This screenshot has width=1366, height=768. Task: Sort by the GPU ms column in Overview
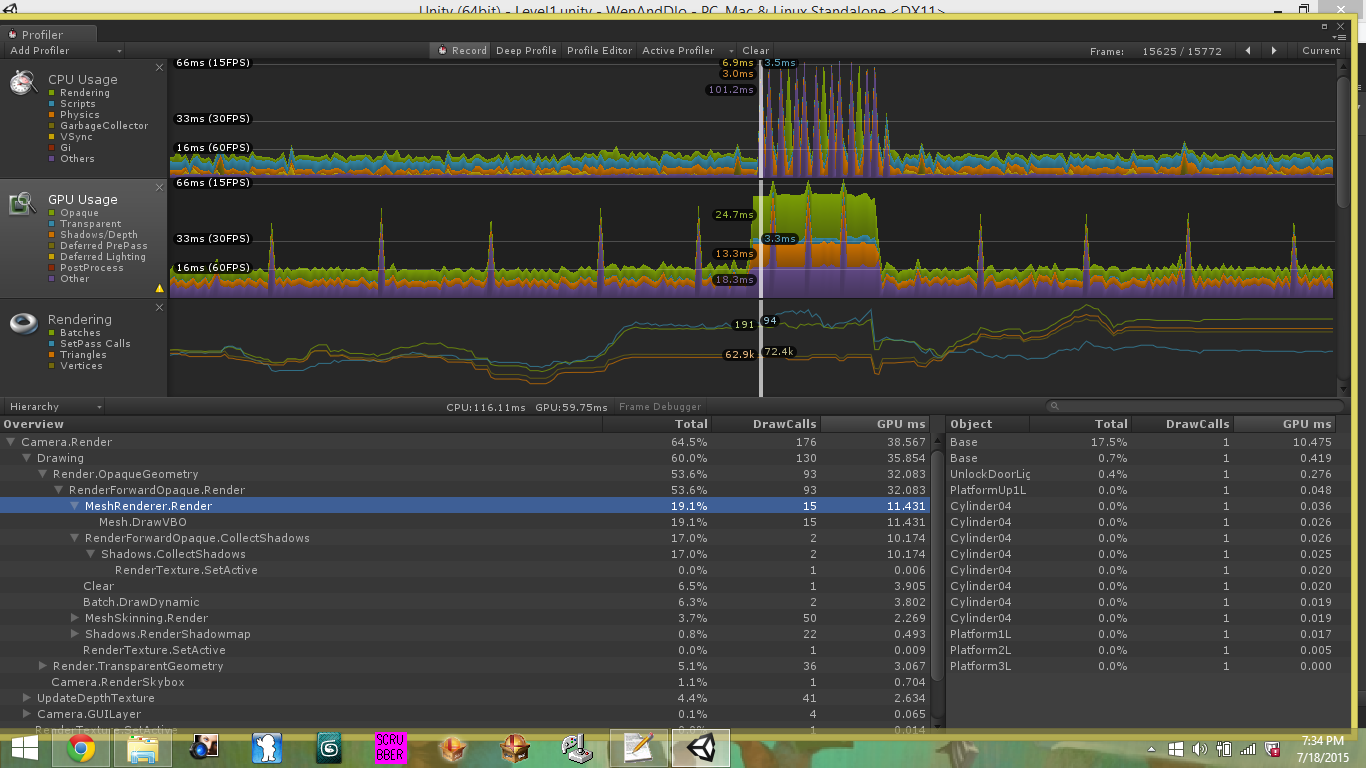(875, 424)
